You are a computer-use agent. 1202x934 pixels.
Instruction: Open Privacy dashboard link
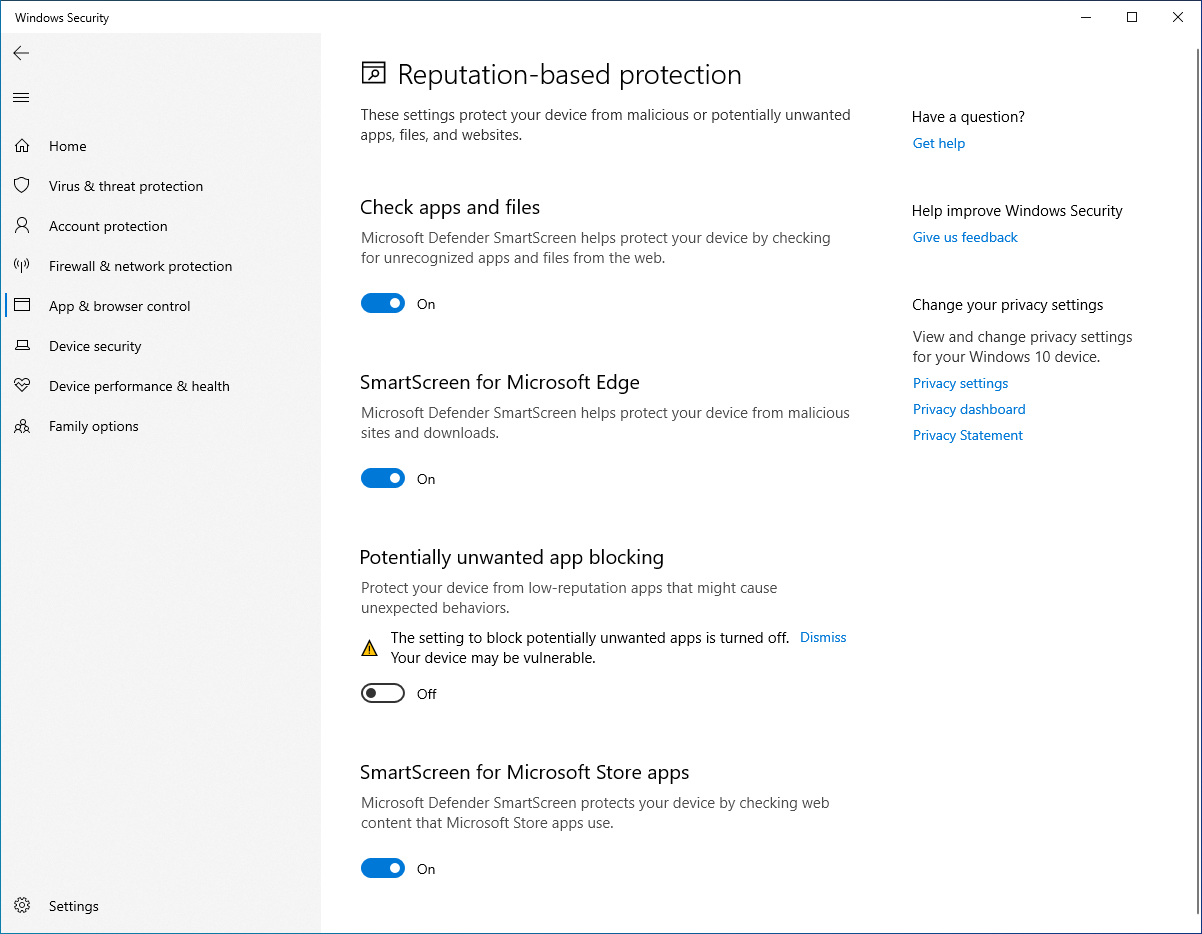(969, 409)
